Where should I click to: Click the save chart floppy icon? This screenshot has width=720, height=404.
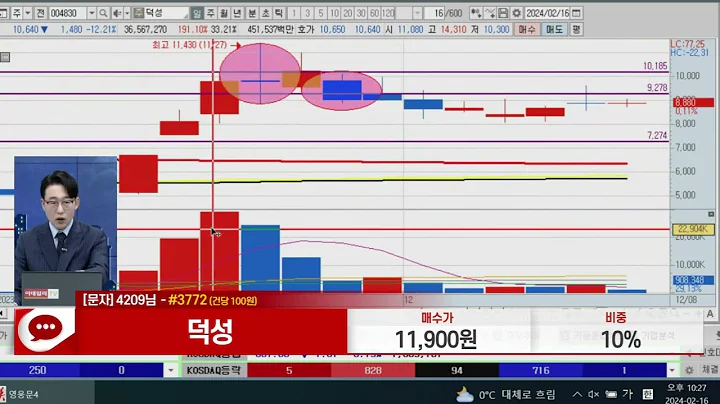click(x=503, y=13)
